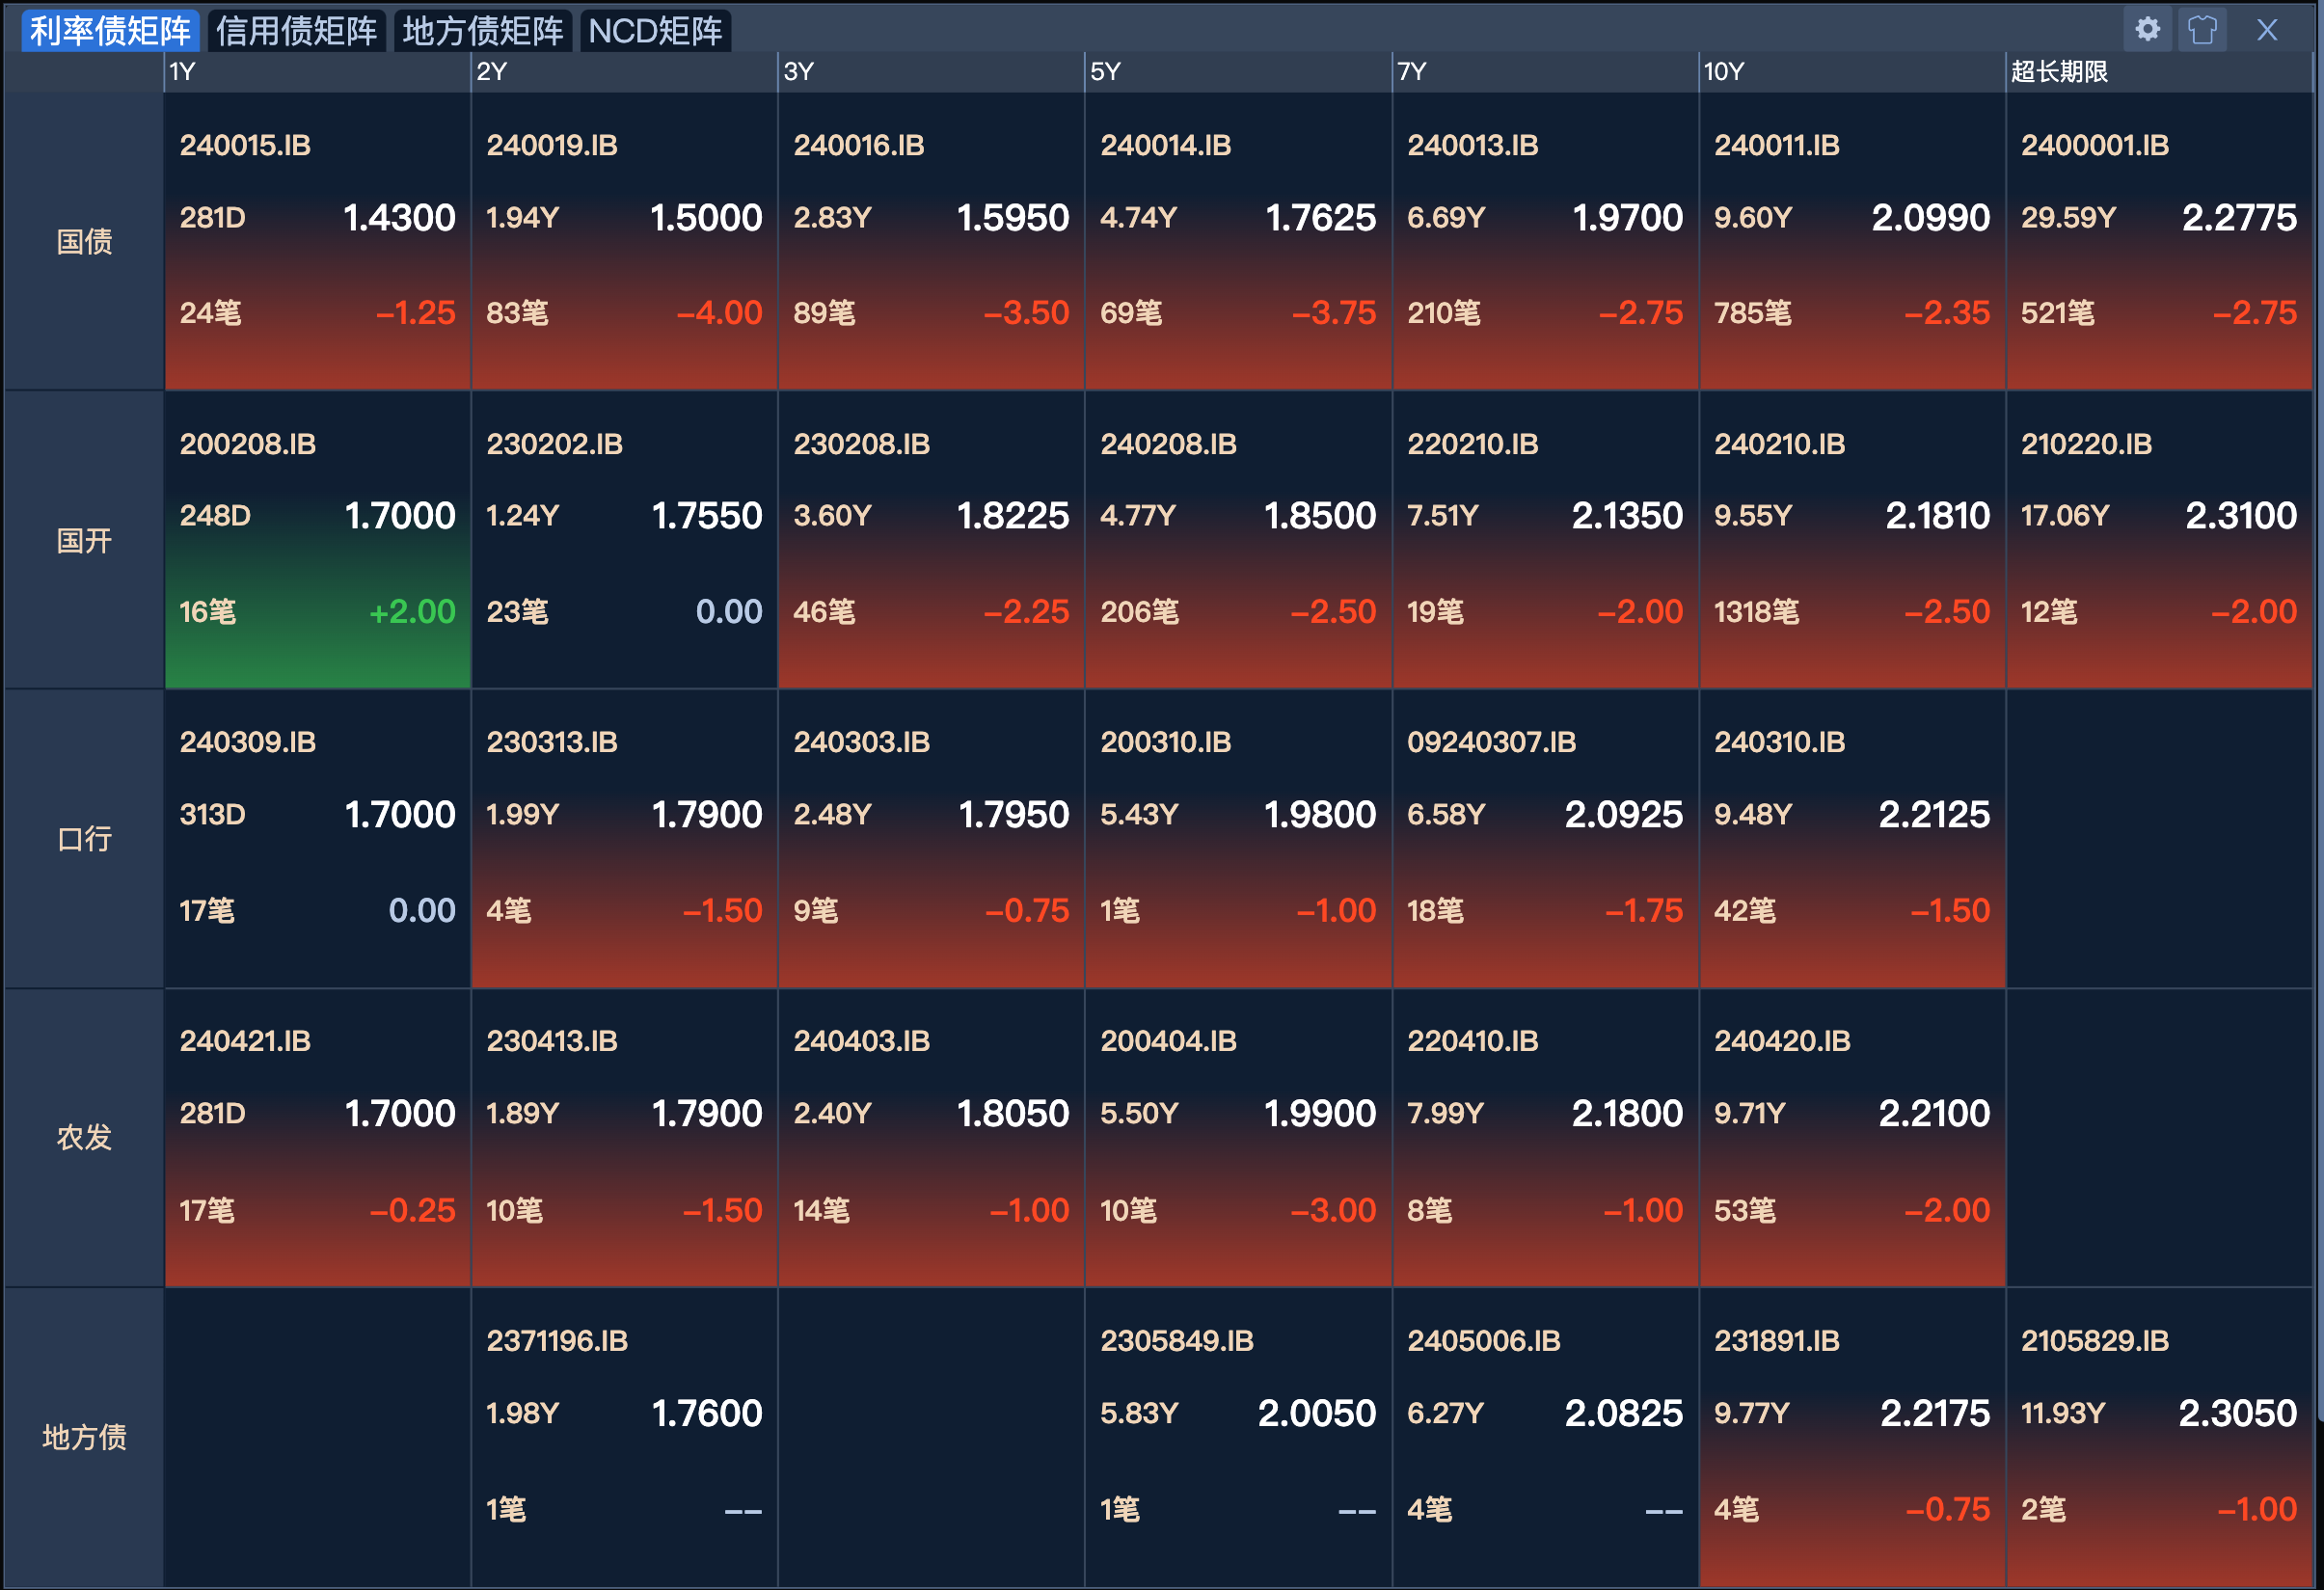Screen dimensions: 2324x1590
Task: Click bond code 09240307.IB
Action: 1491,742
